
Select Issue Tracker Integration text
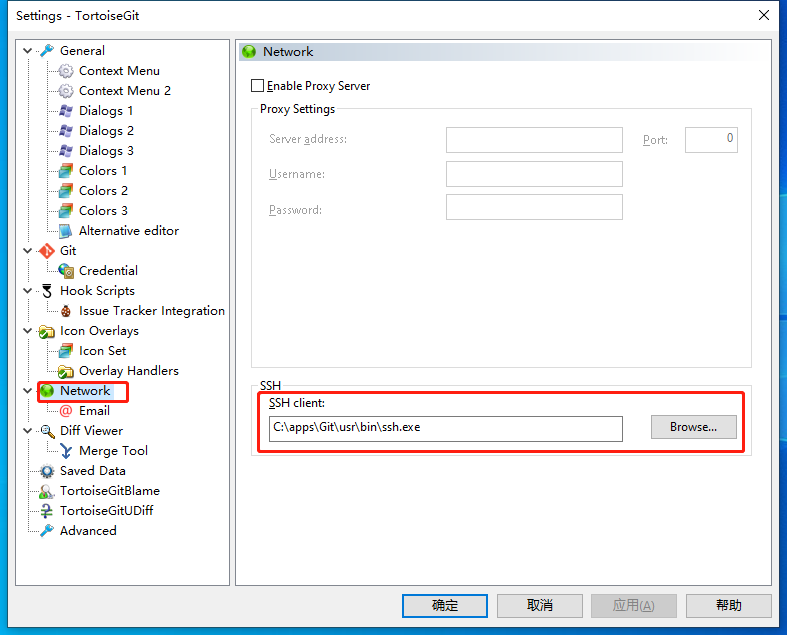click(152, 311)
